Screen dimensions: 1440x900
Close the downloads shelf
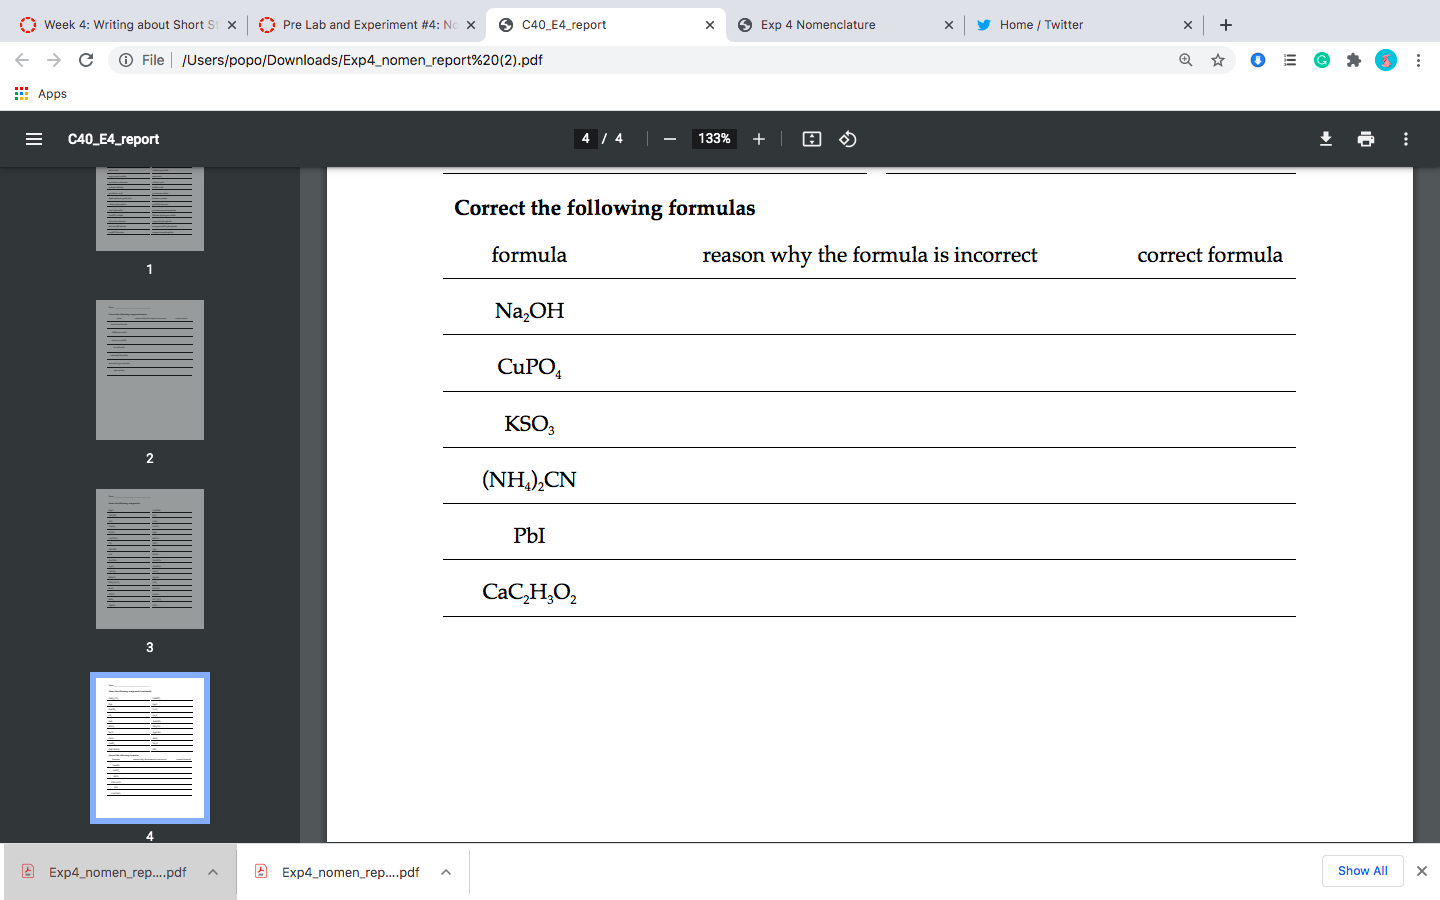[x=1422, y=871]
